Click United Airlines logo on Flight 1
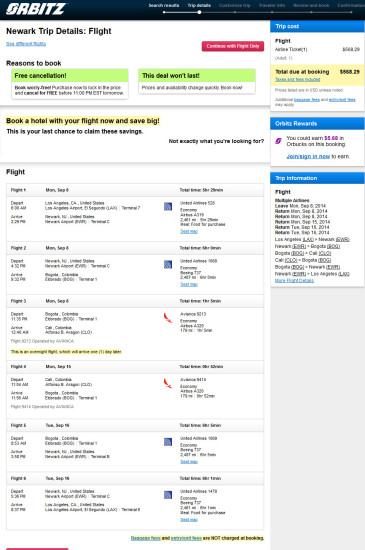 point(168,207)
